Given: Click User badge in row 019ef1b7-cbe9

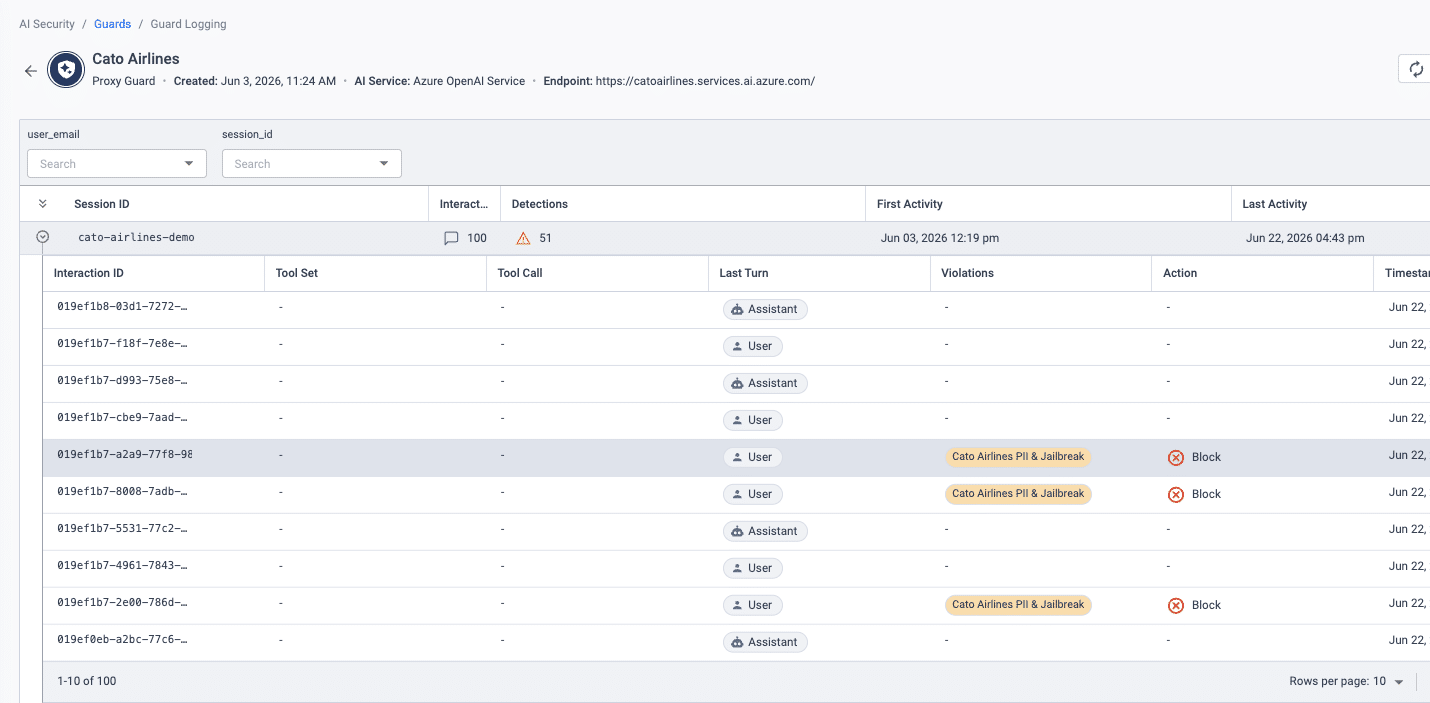Looking at the screenshot, I should 752,420.
